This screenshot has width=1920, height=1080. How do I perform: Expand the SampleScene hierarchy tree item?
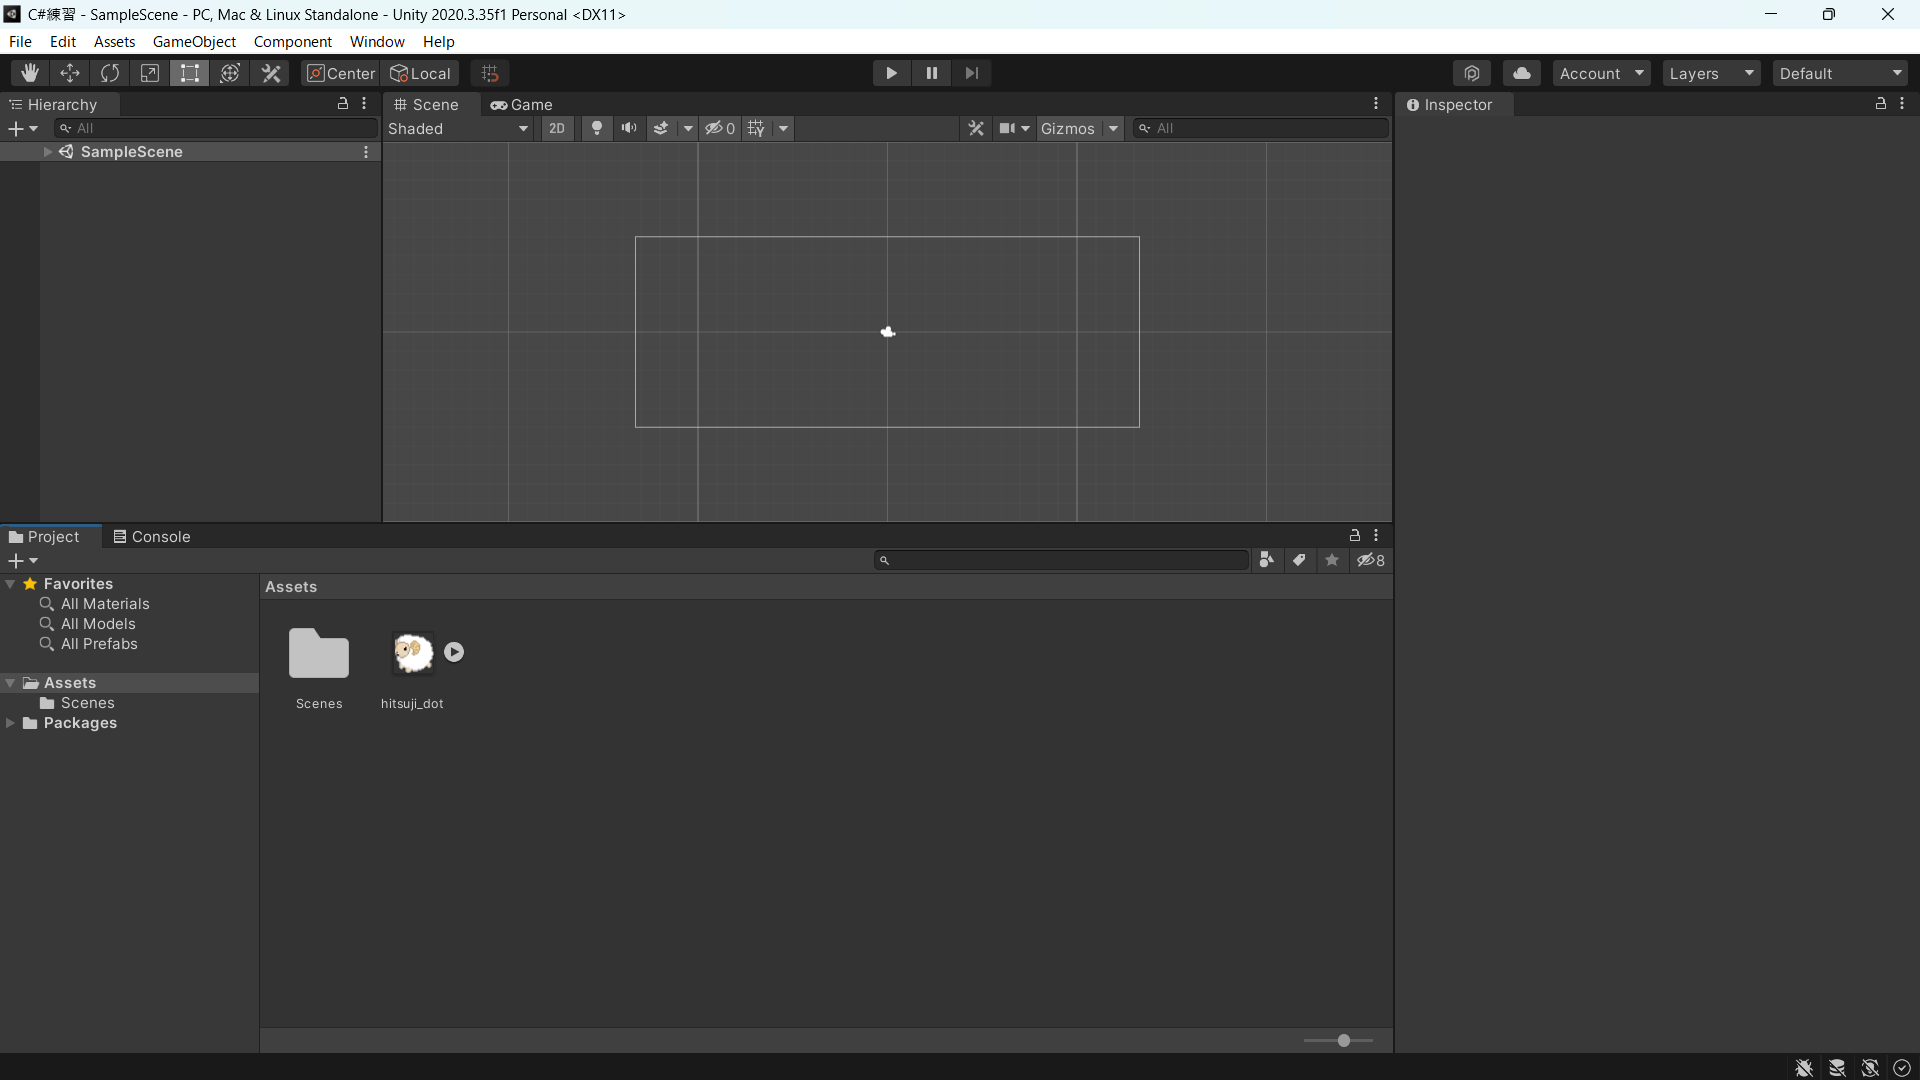[x=47, y=150]
